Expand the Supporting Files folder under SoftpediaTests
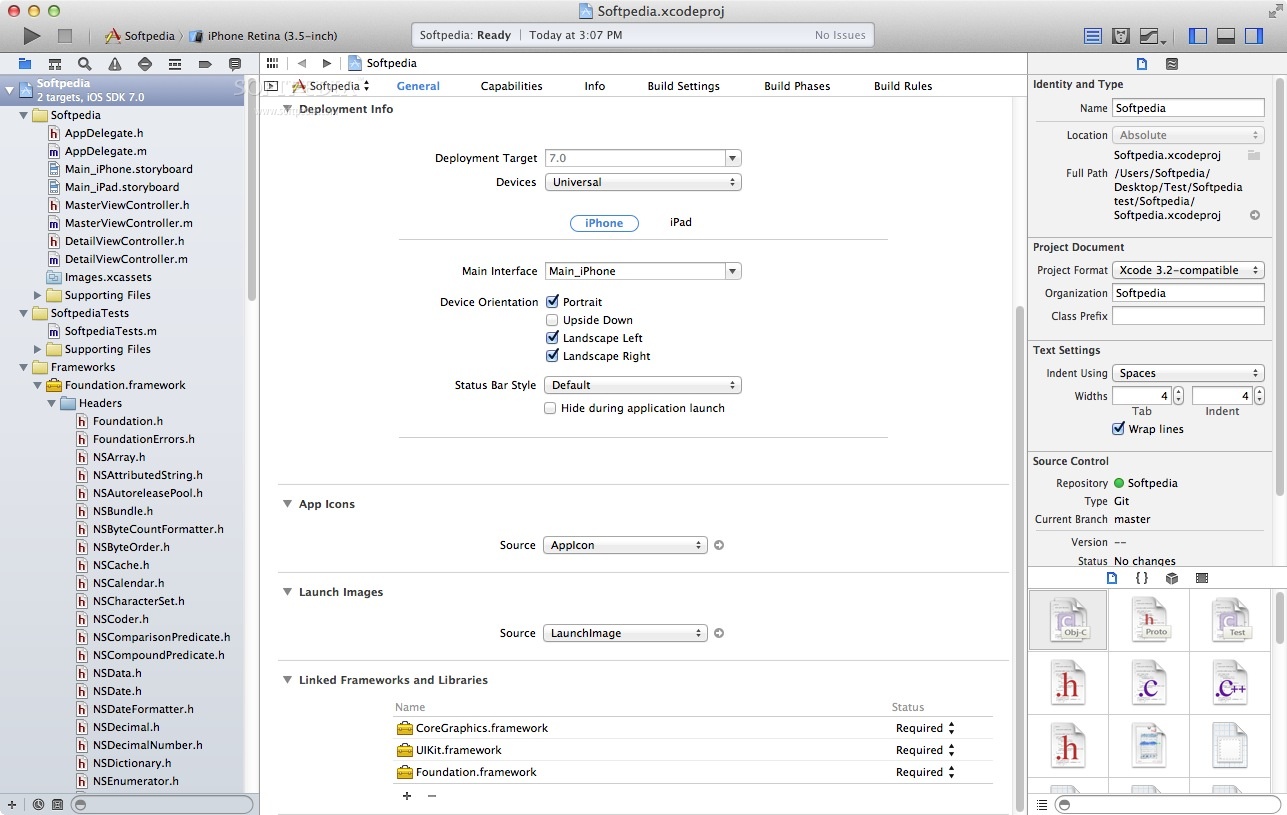The width and height of the screenshot is (1287, 815). [38, 349]
